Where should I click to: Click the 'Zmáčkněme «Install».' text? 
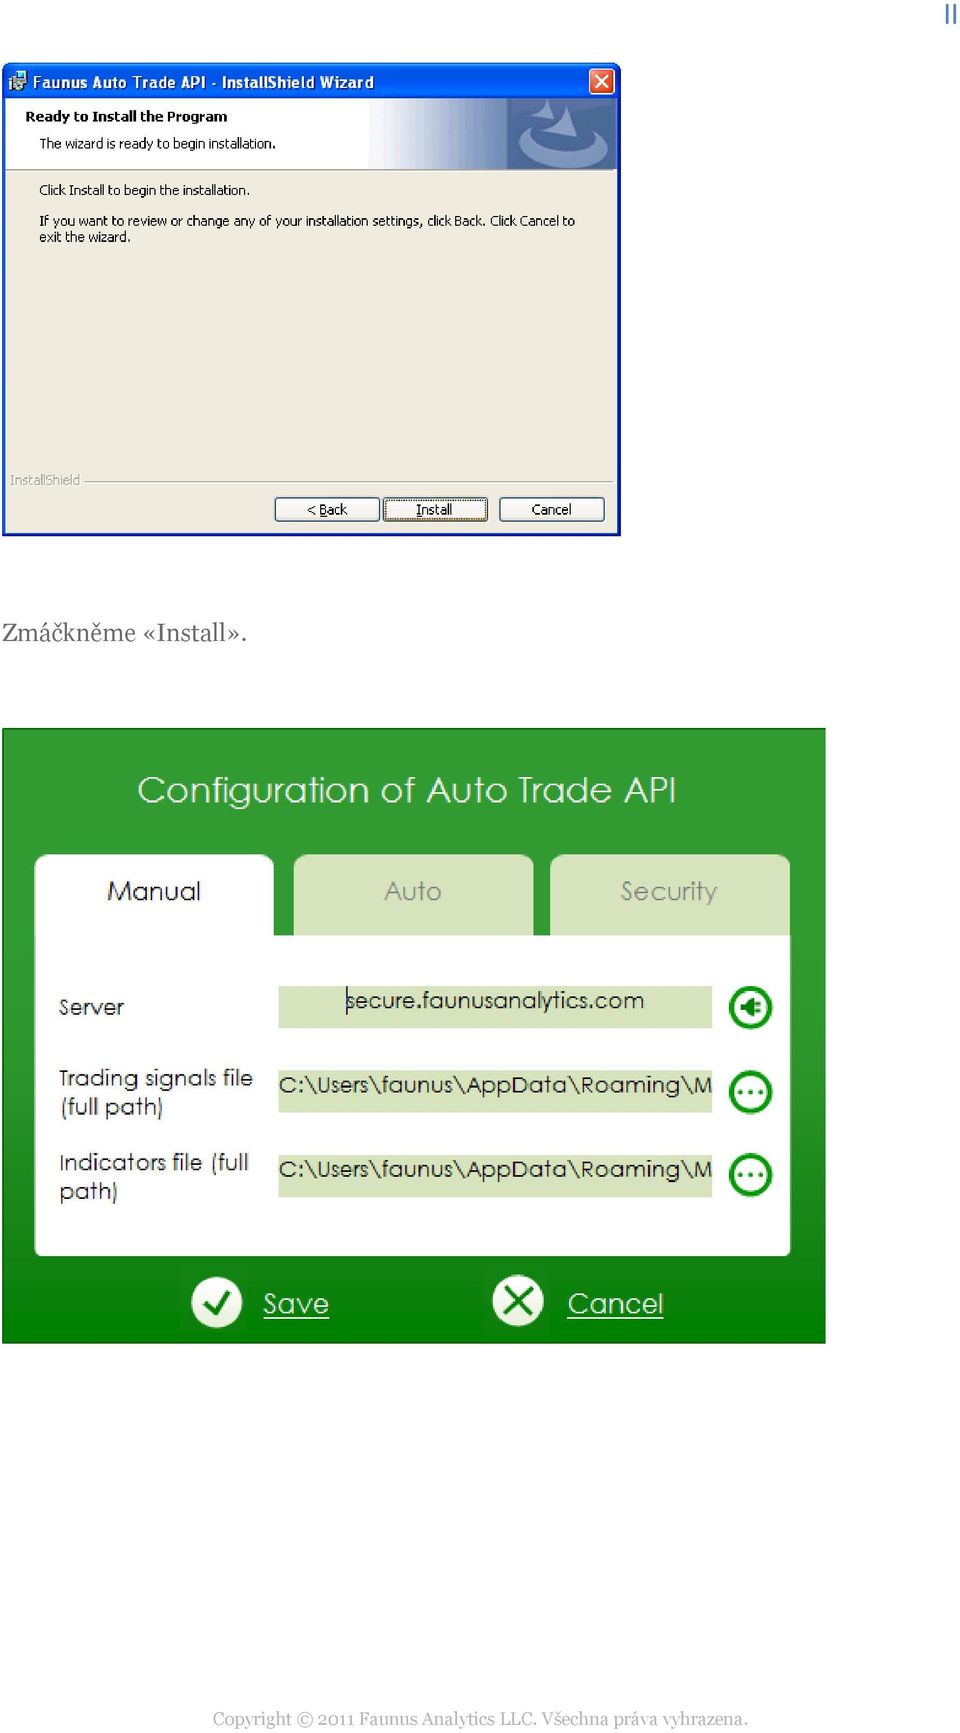tap(124, 633)
